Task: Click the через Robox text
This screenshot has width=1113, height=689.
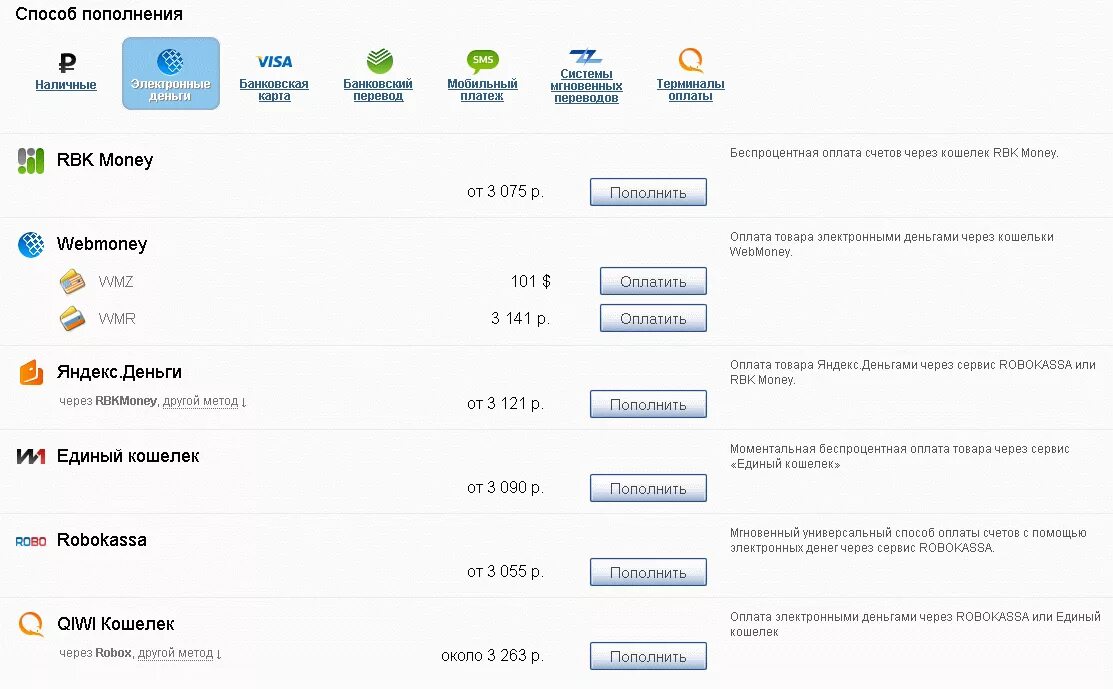Action: pos(95,653)
